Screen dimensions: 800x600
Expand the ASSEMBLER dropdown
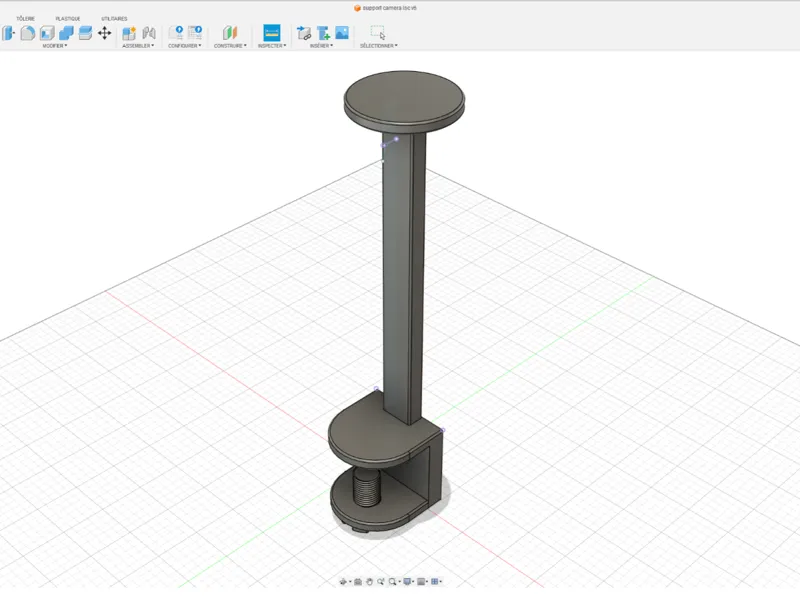(x=138, y=46)
